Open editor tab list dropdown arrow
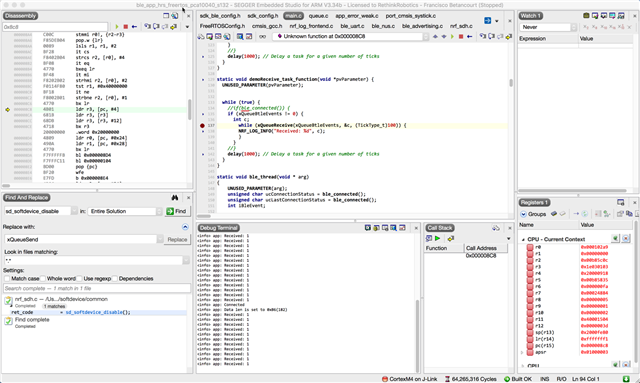Screen dimensions: 640x383 [497, 21]
